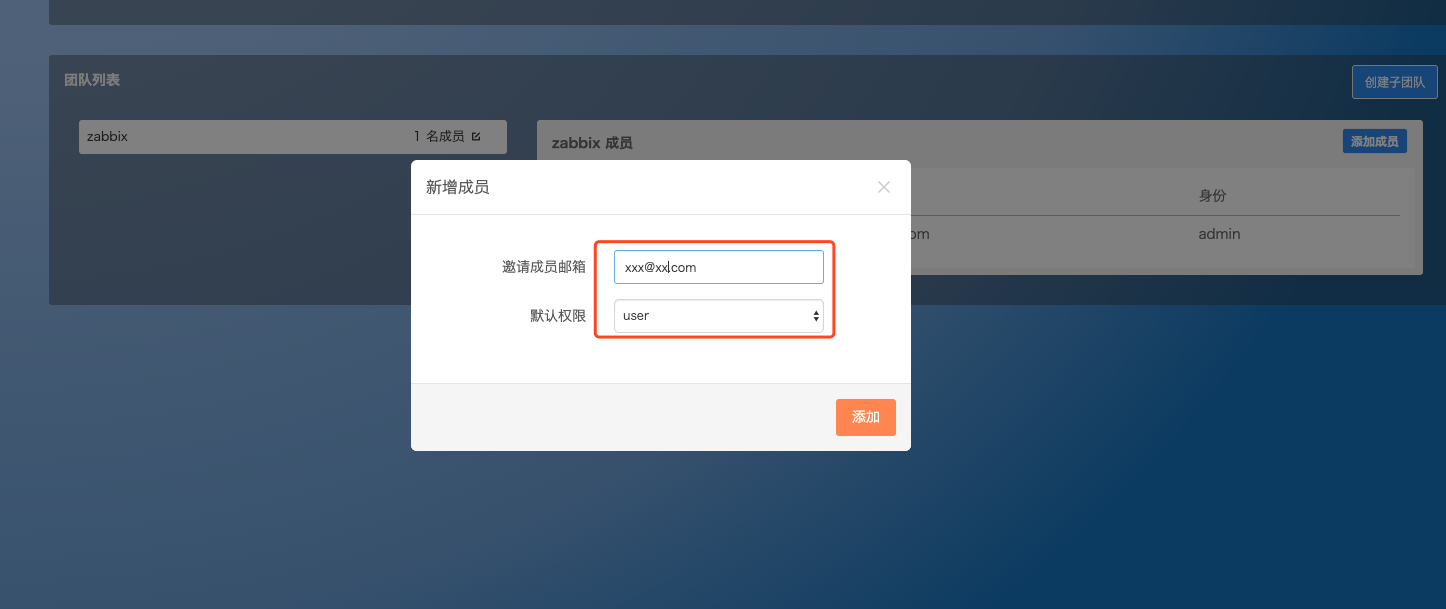Click the member email ending in om
This screenshot has height=609, width=1446.
(921, 233)
